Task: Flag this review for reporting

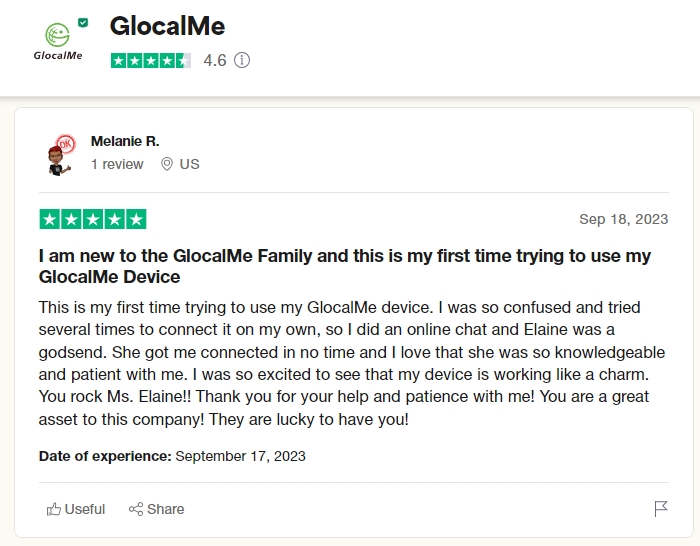Action: 661,509
